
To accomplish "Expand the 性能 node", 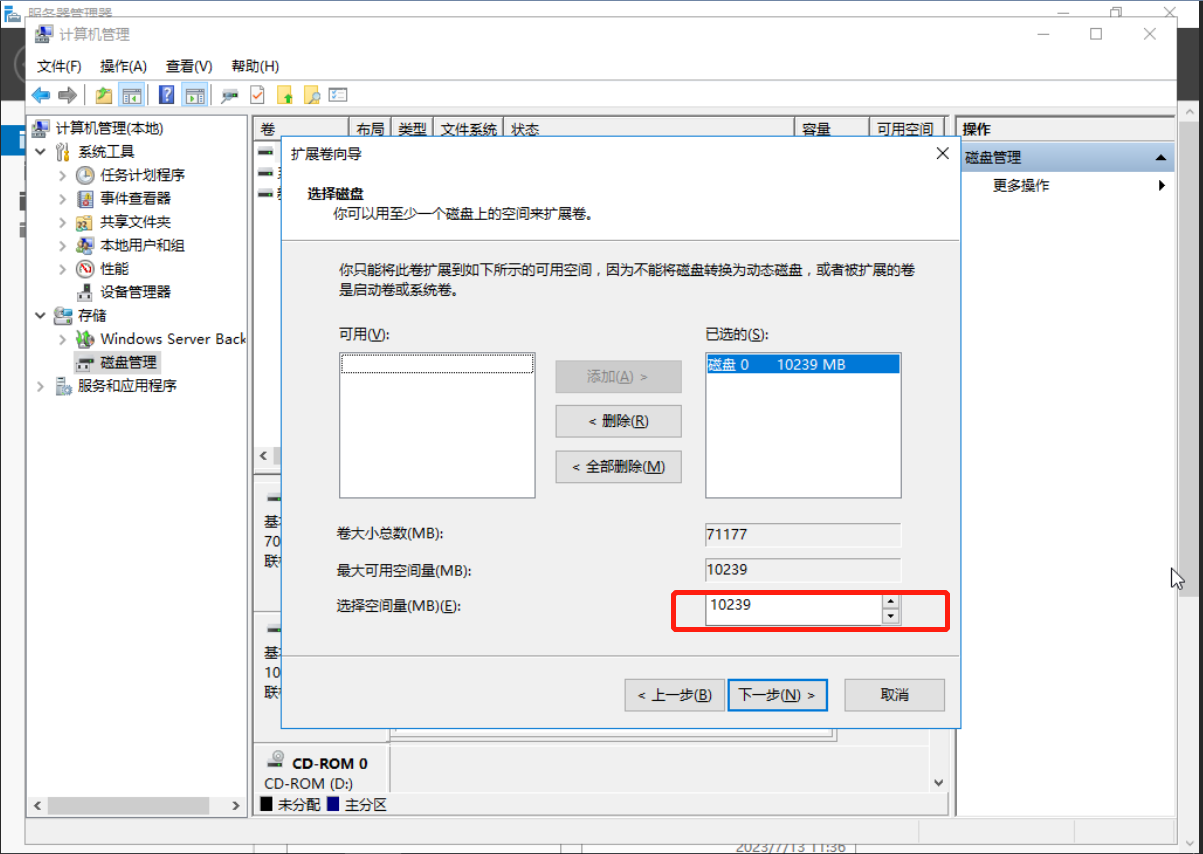I will (62, 268).
